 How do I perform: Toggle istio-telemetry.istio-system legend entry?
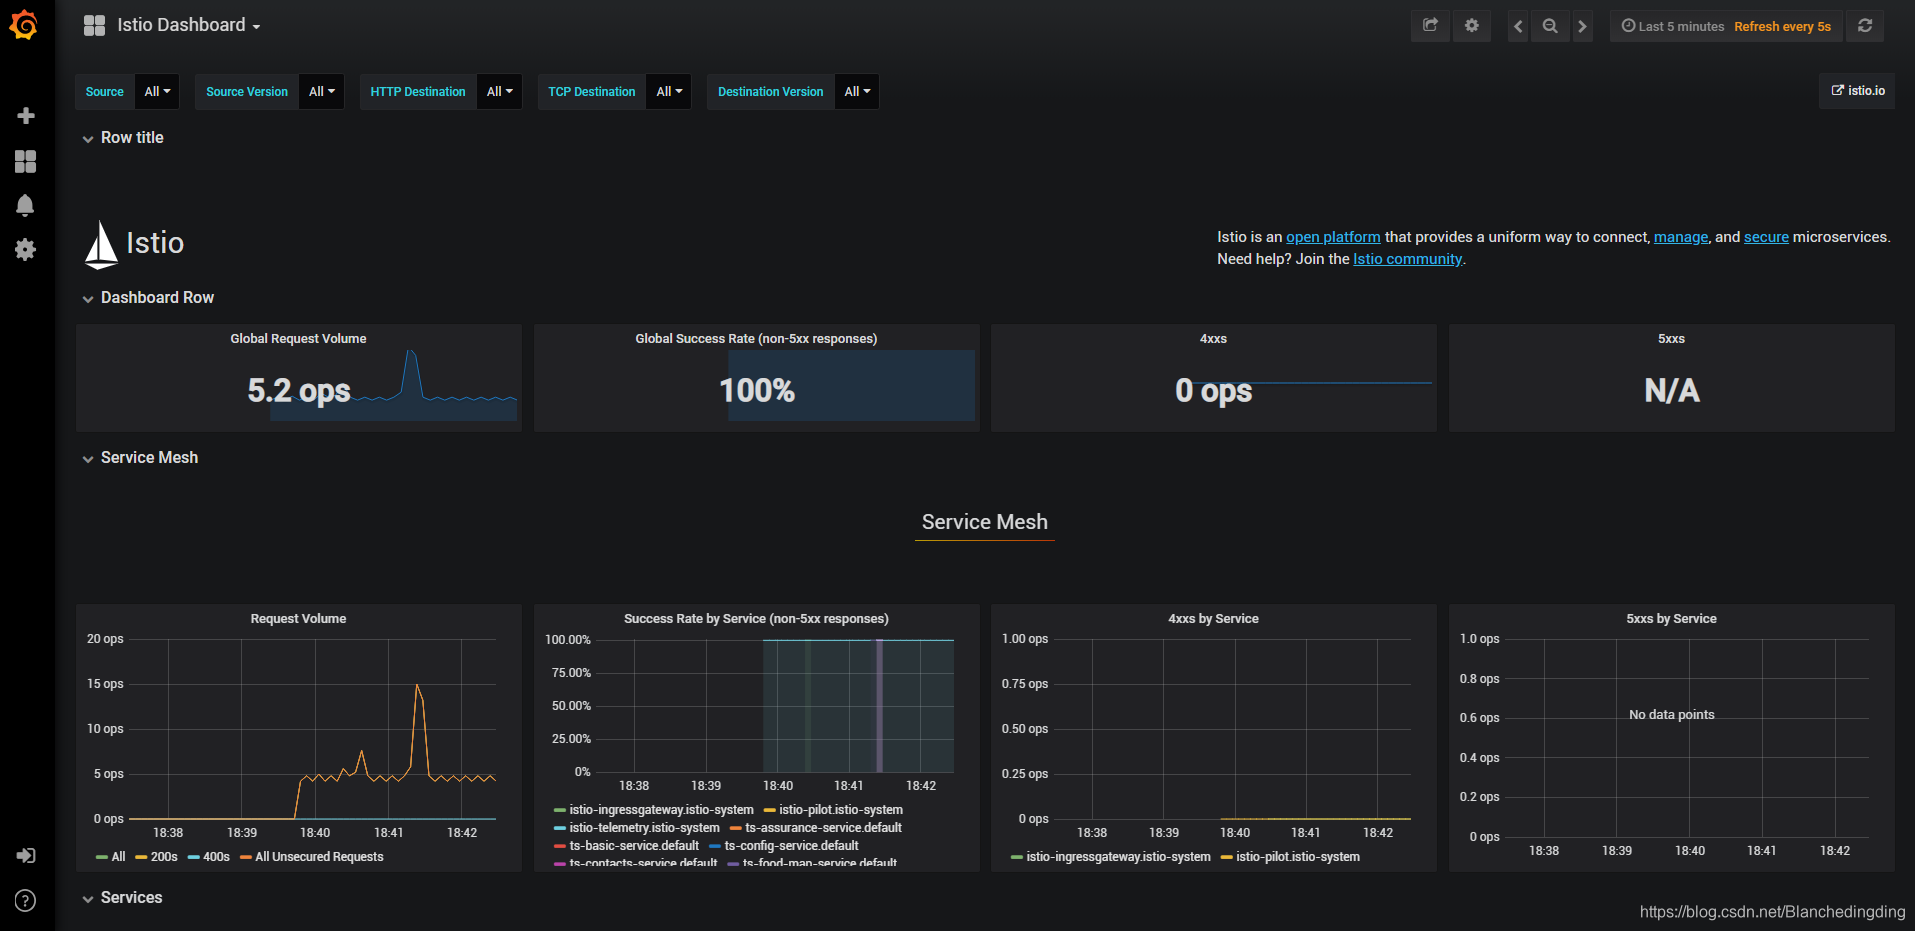637,828
